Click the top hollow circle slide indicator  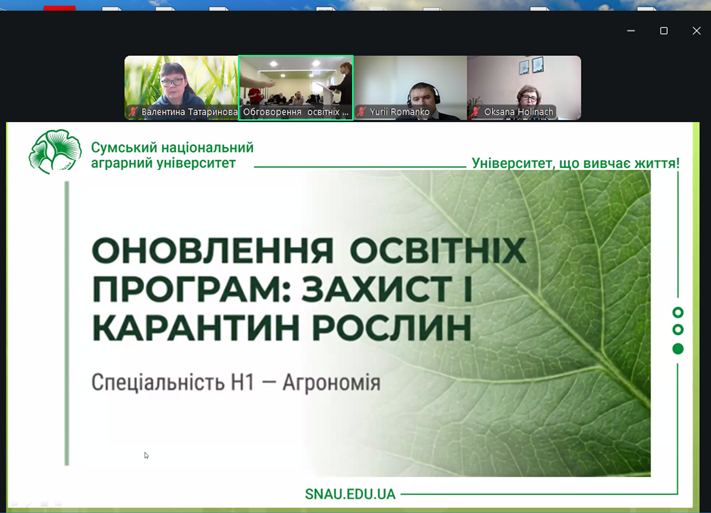pyautogui.click(x=678, y=313)
